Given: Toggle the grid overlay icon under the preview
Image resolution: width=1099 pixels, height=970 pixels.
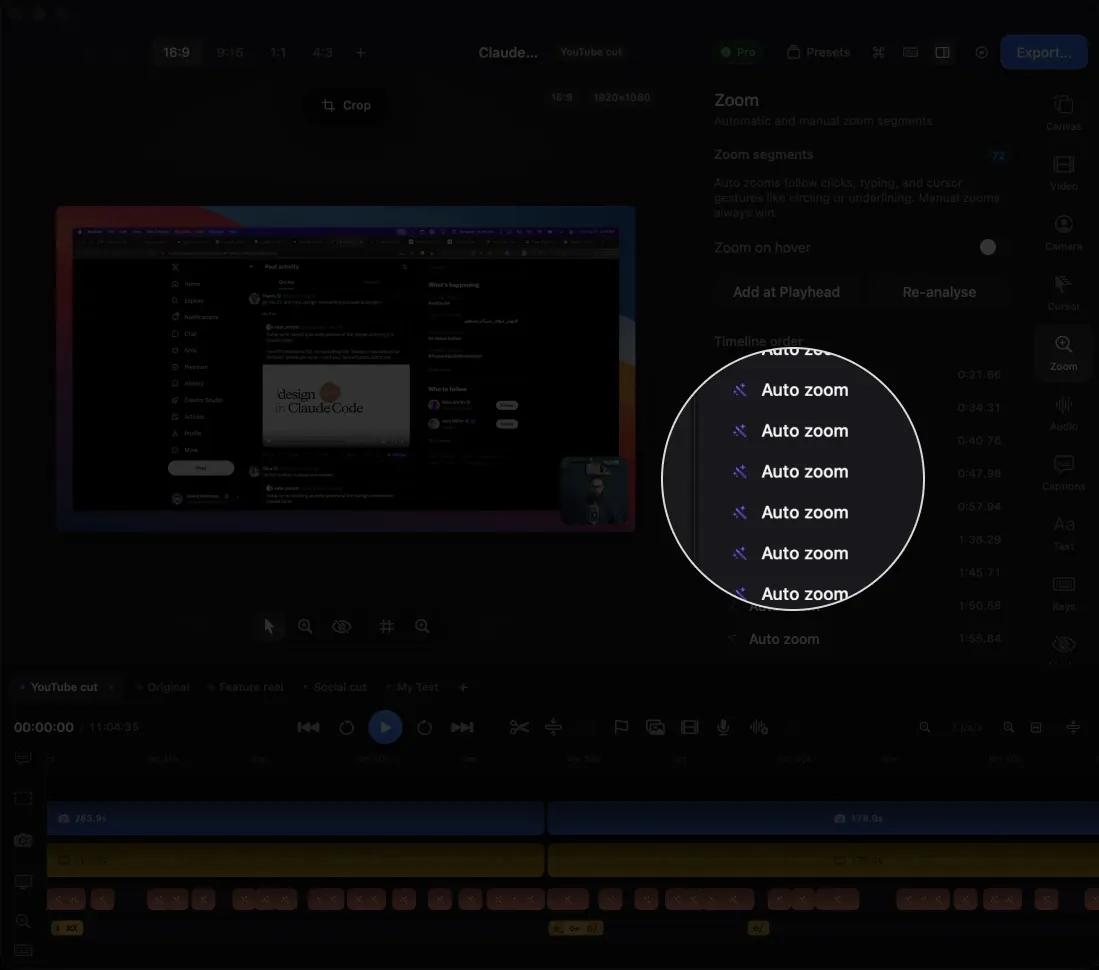Looking at the screenshot, I should click(385, 627).
